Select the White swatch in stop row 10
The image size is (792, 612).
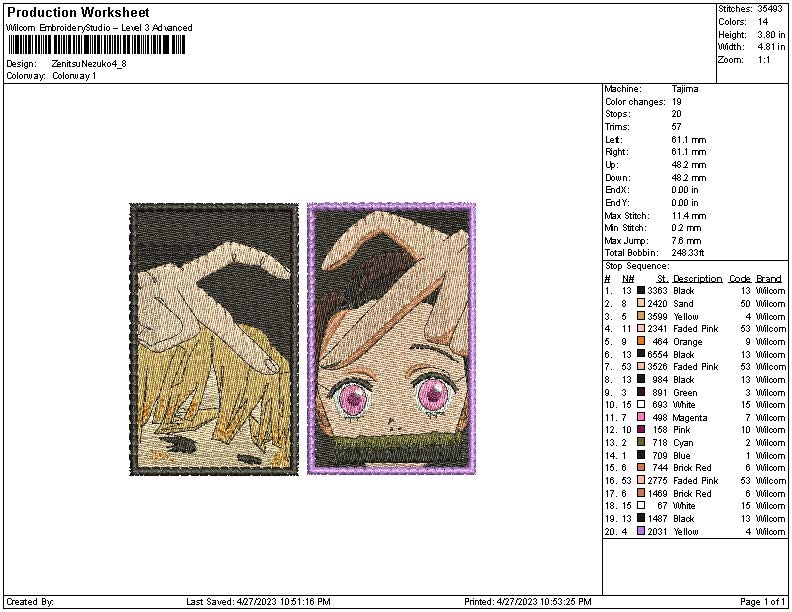point(641,404)
